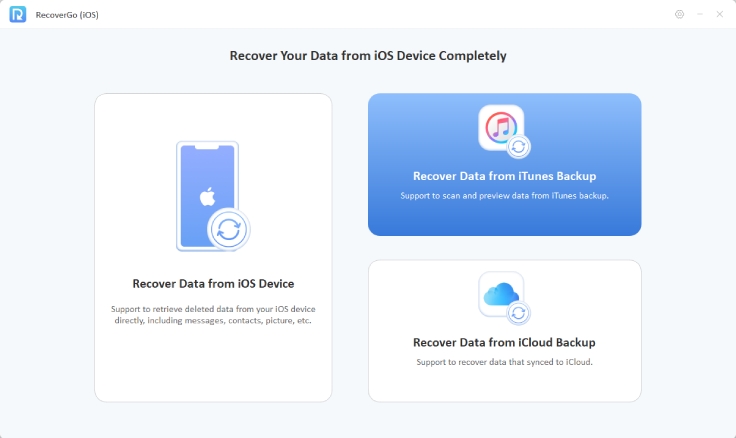Image resolution: width=736 pixels, height=438 pixels.
Task: Open the settings gear icon in title bar
Action: click(679, 15)
